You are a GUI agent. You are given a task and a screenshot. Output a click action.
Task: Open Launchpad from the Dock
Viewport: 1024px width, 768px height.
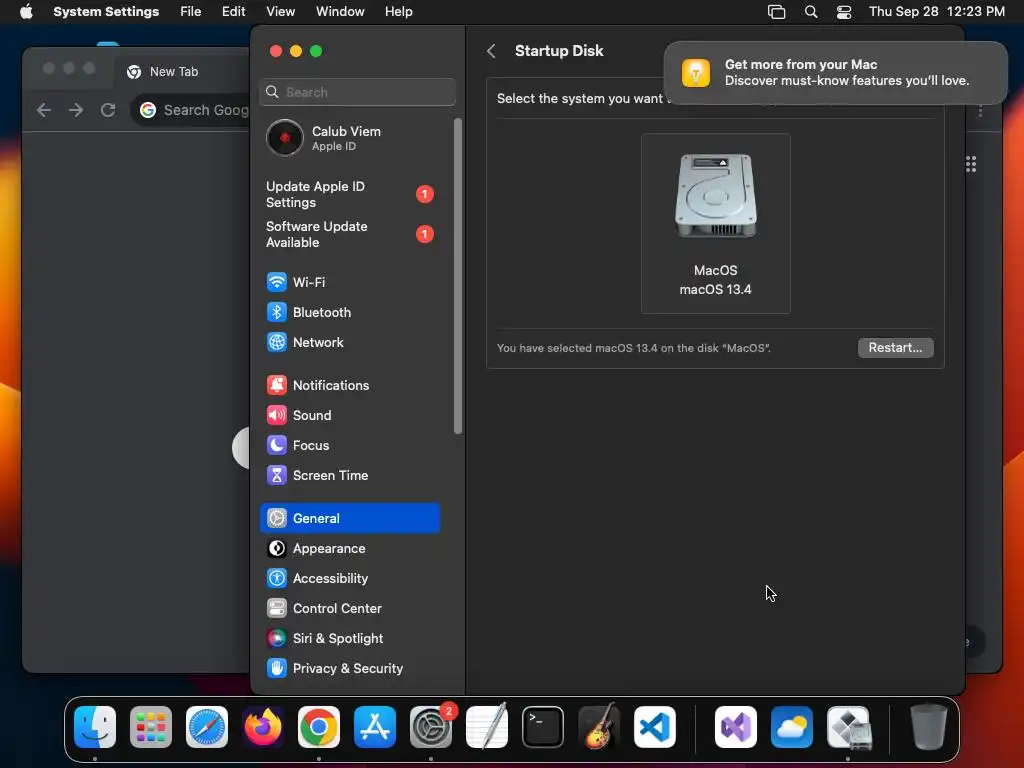(151, 727)
